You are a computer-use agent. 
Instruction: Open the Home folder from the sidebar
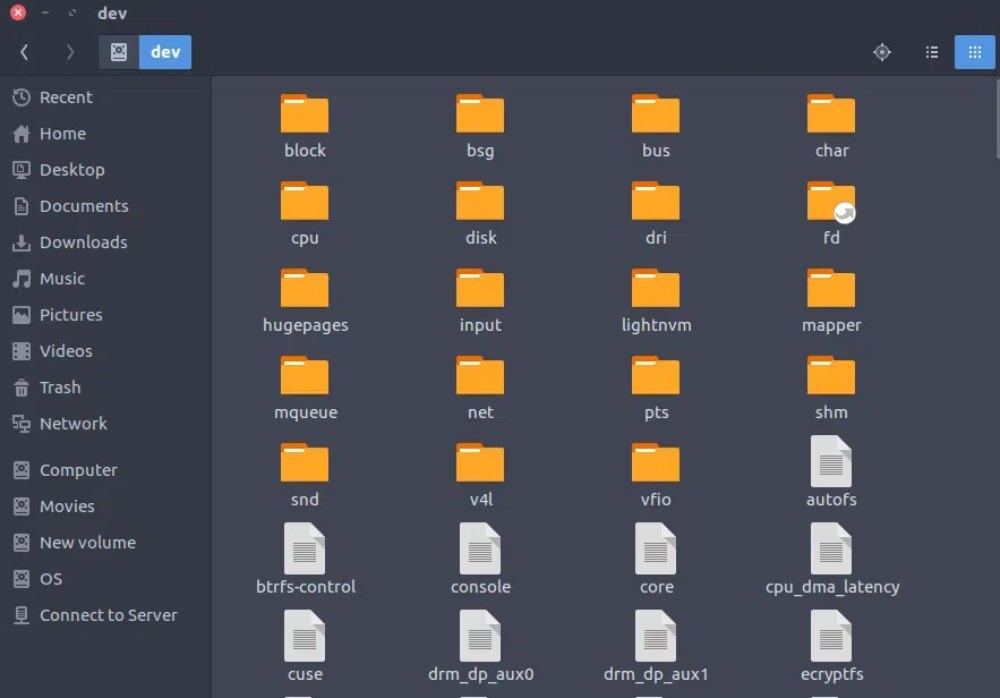61,133
